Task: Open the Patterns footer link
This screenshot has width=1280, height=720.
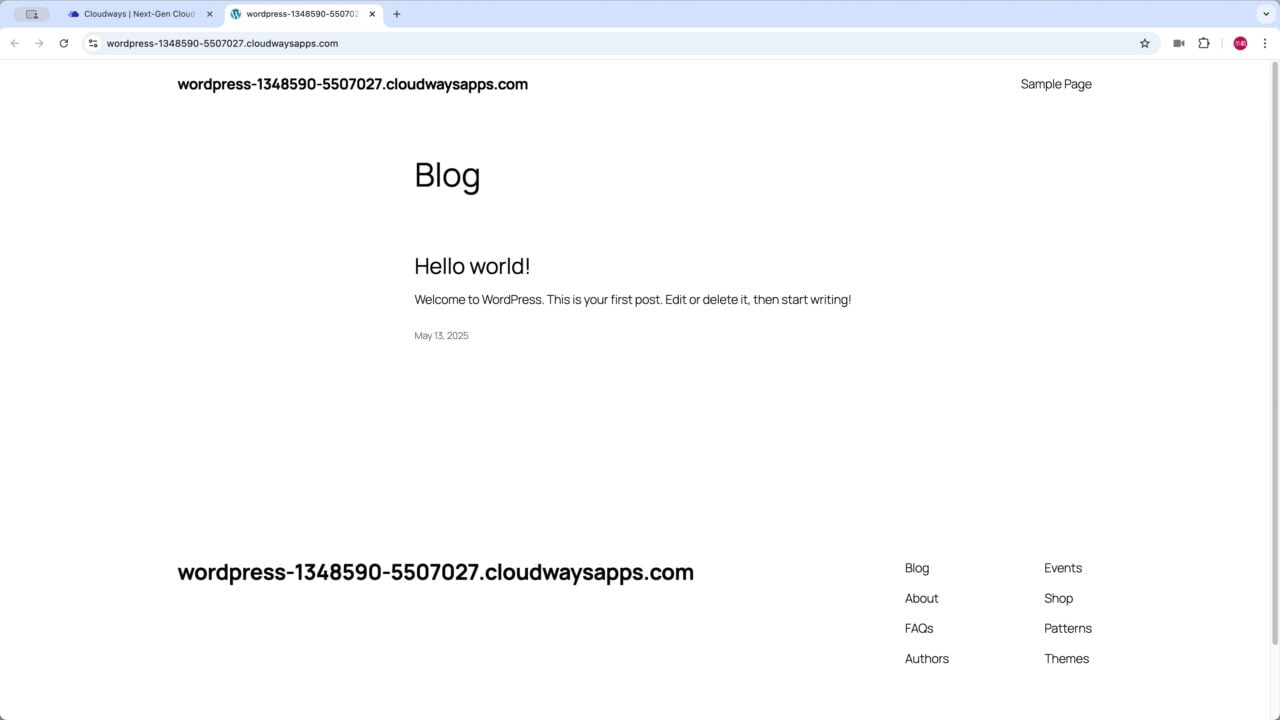Action: pos(1067,628)
